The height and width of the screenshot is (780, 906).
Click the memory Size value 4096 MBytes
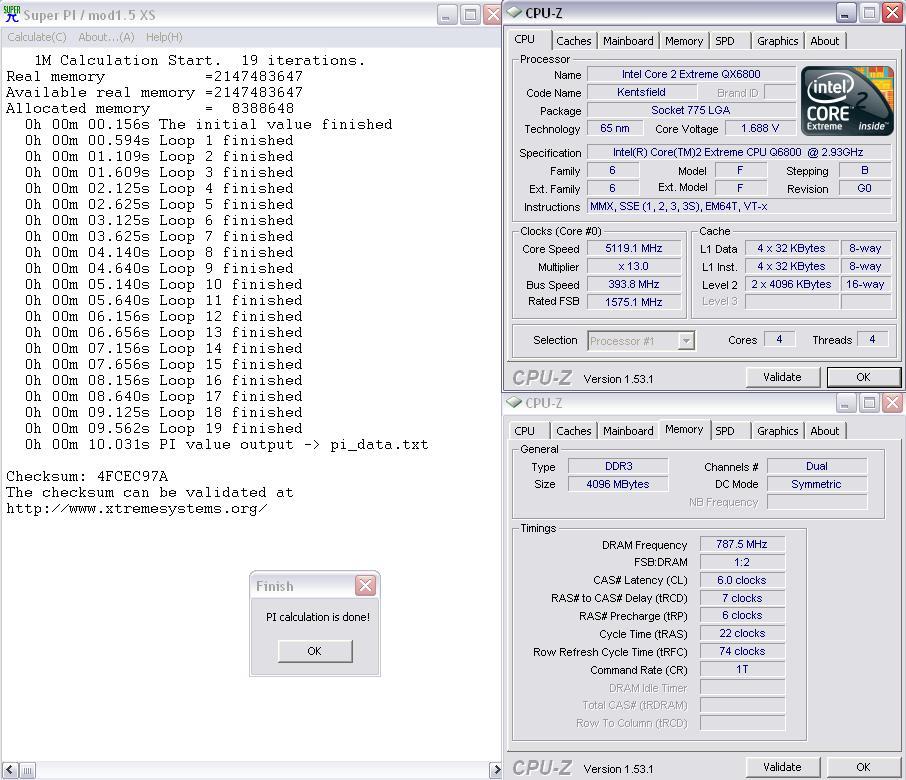coord(618,484)
